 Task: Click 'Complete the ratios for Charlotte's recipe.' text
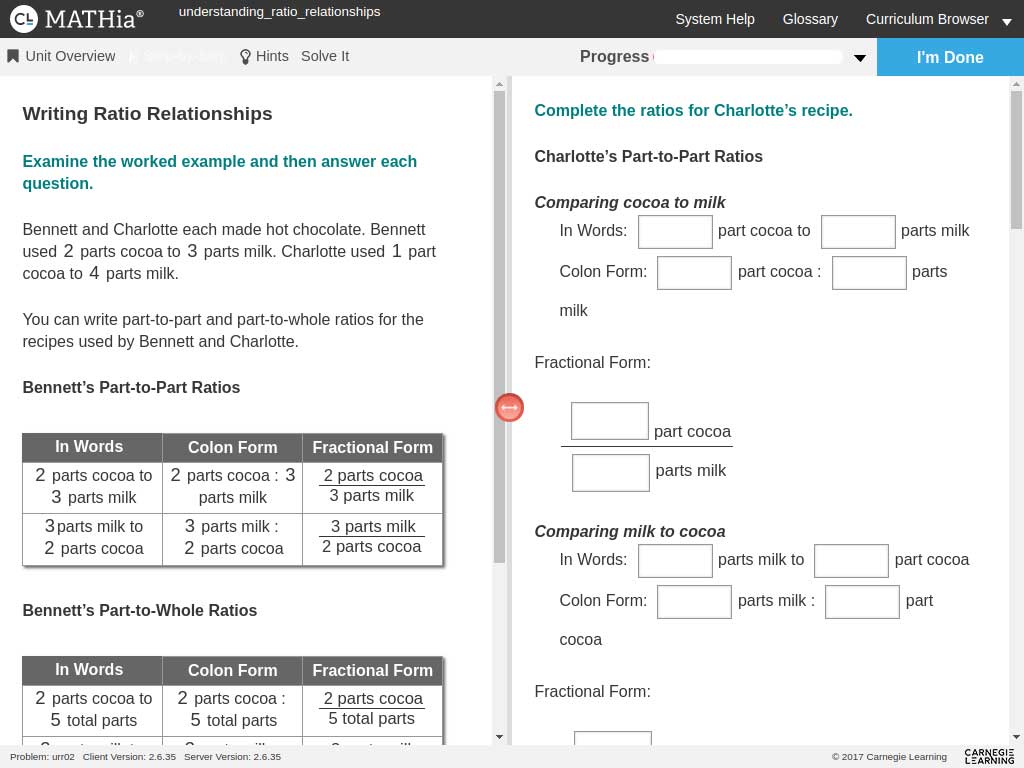(x=693, y=110)
